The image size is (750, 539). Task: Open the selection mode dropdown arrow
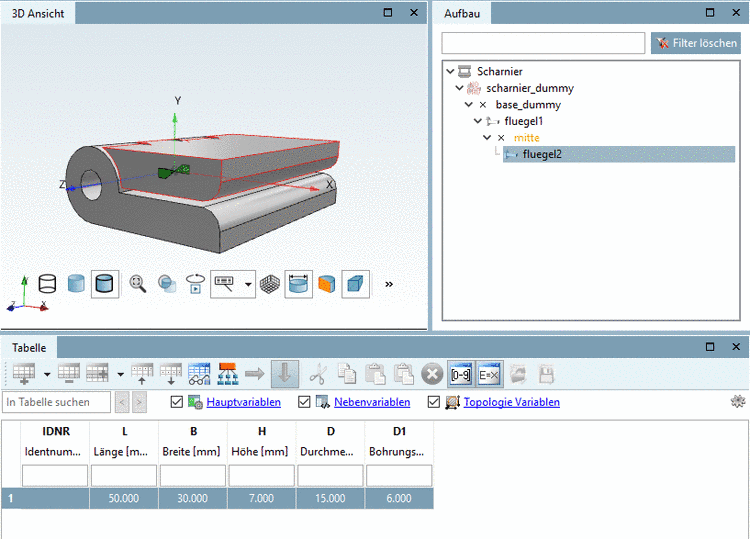248,285
